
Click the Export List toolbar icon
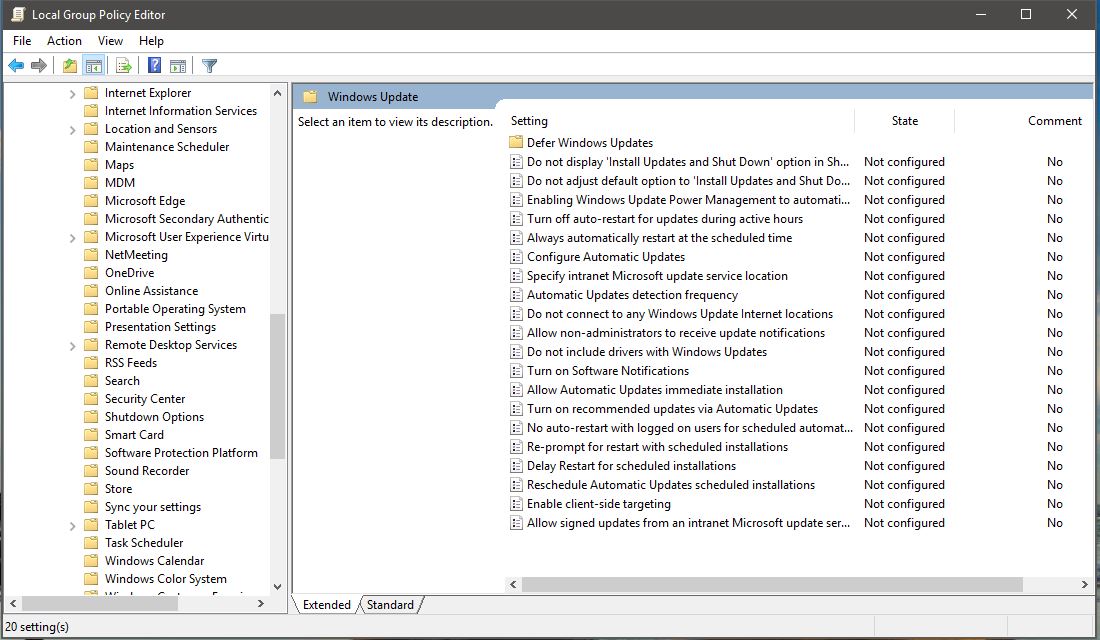[123, 66]
